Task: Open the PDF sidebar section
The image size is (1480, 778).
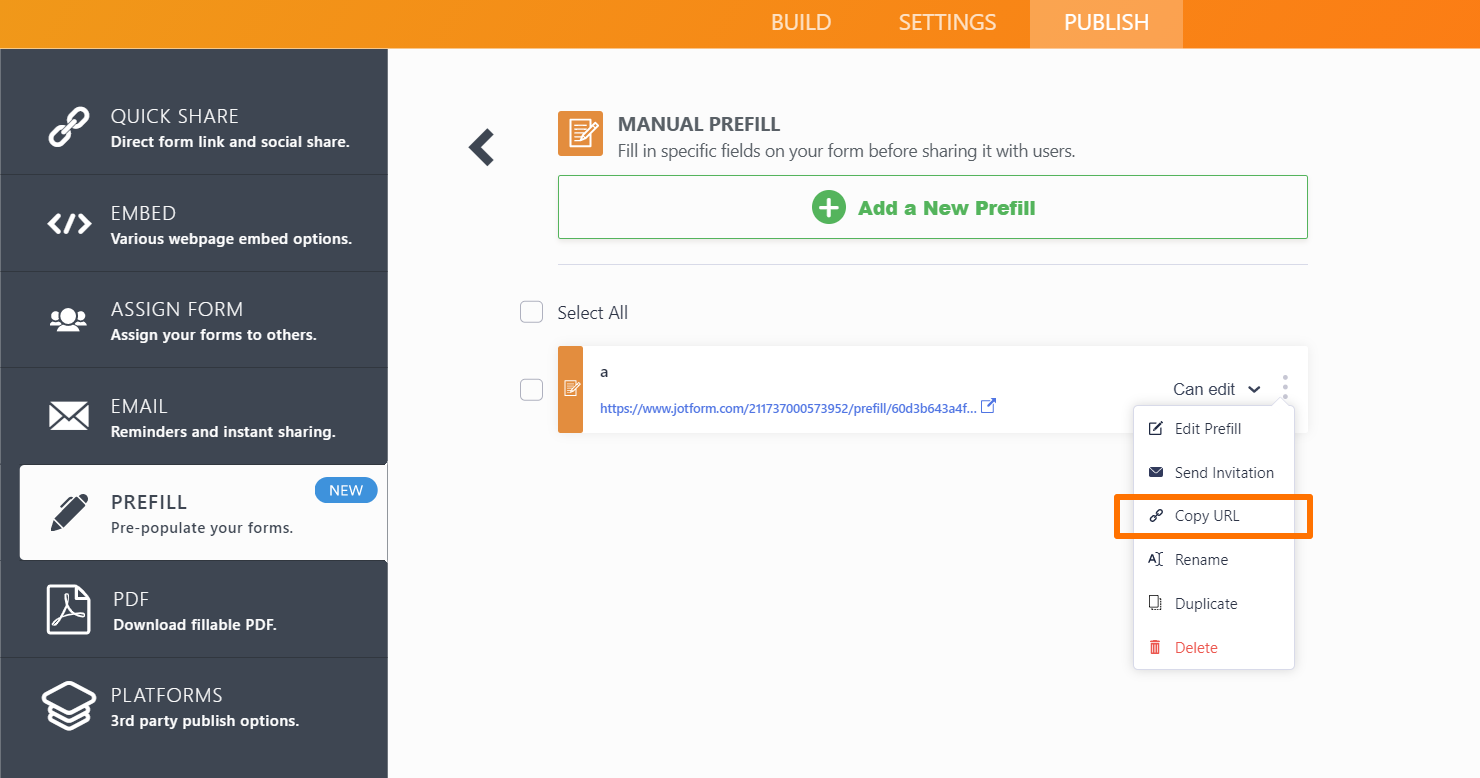Action: tap(194, 609)
